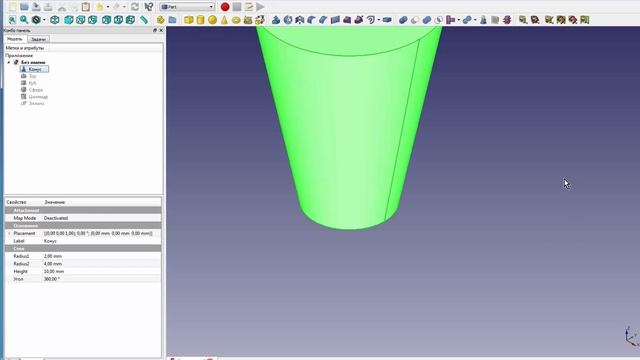Select the Measure distance tool

click(x=144, y=20)
